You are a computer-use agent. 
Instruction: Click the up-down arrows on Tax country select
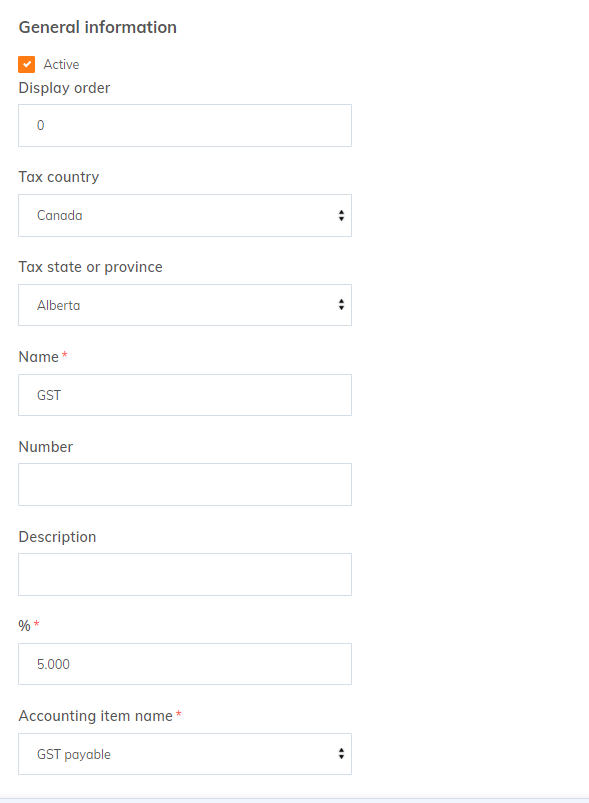tap(341, 216)
